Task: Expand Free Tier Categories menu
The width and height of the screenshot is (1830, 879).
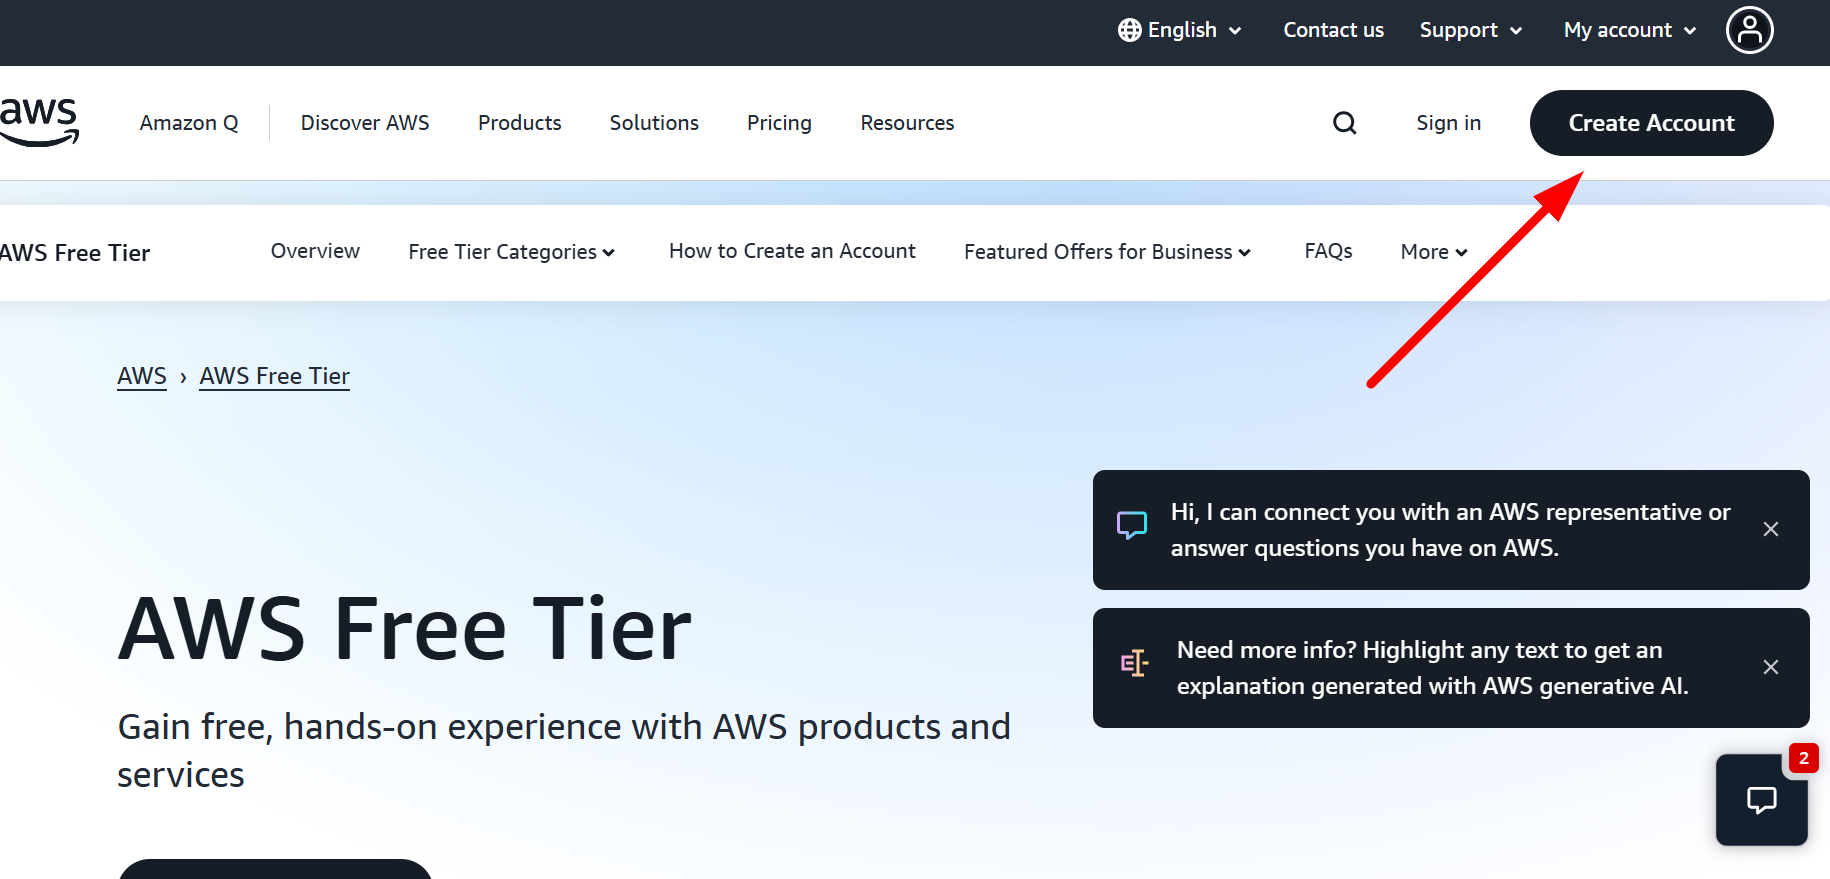Action: point(511,252)
